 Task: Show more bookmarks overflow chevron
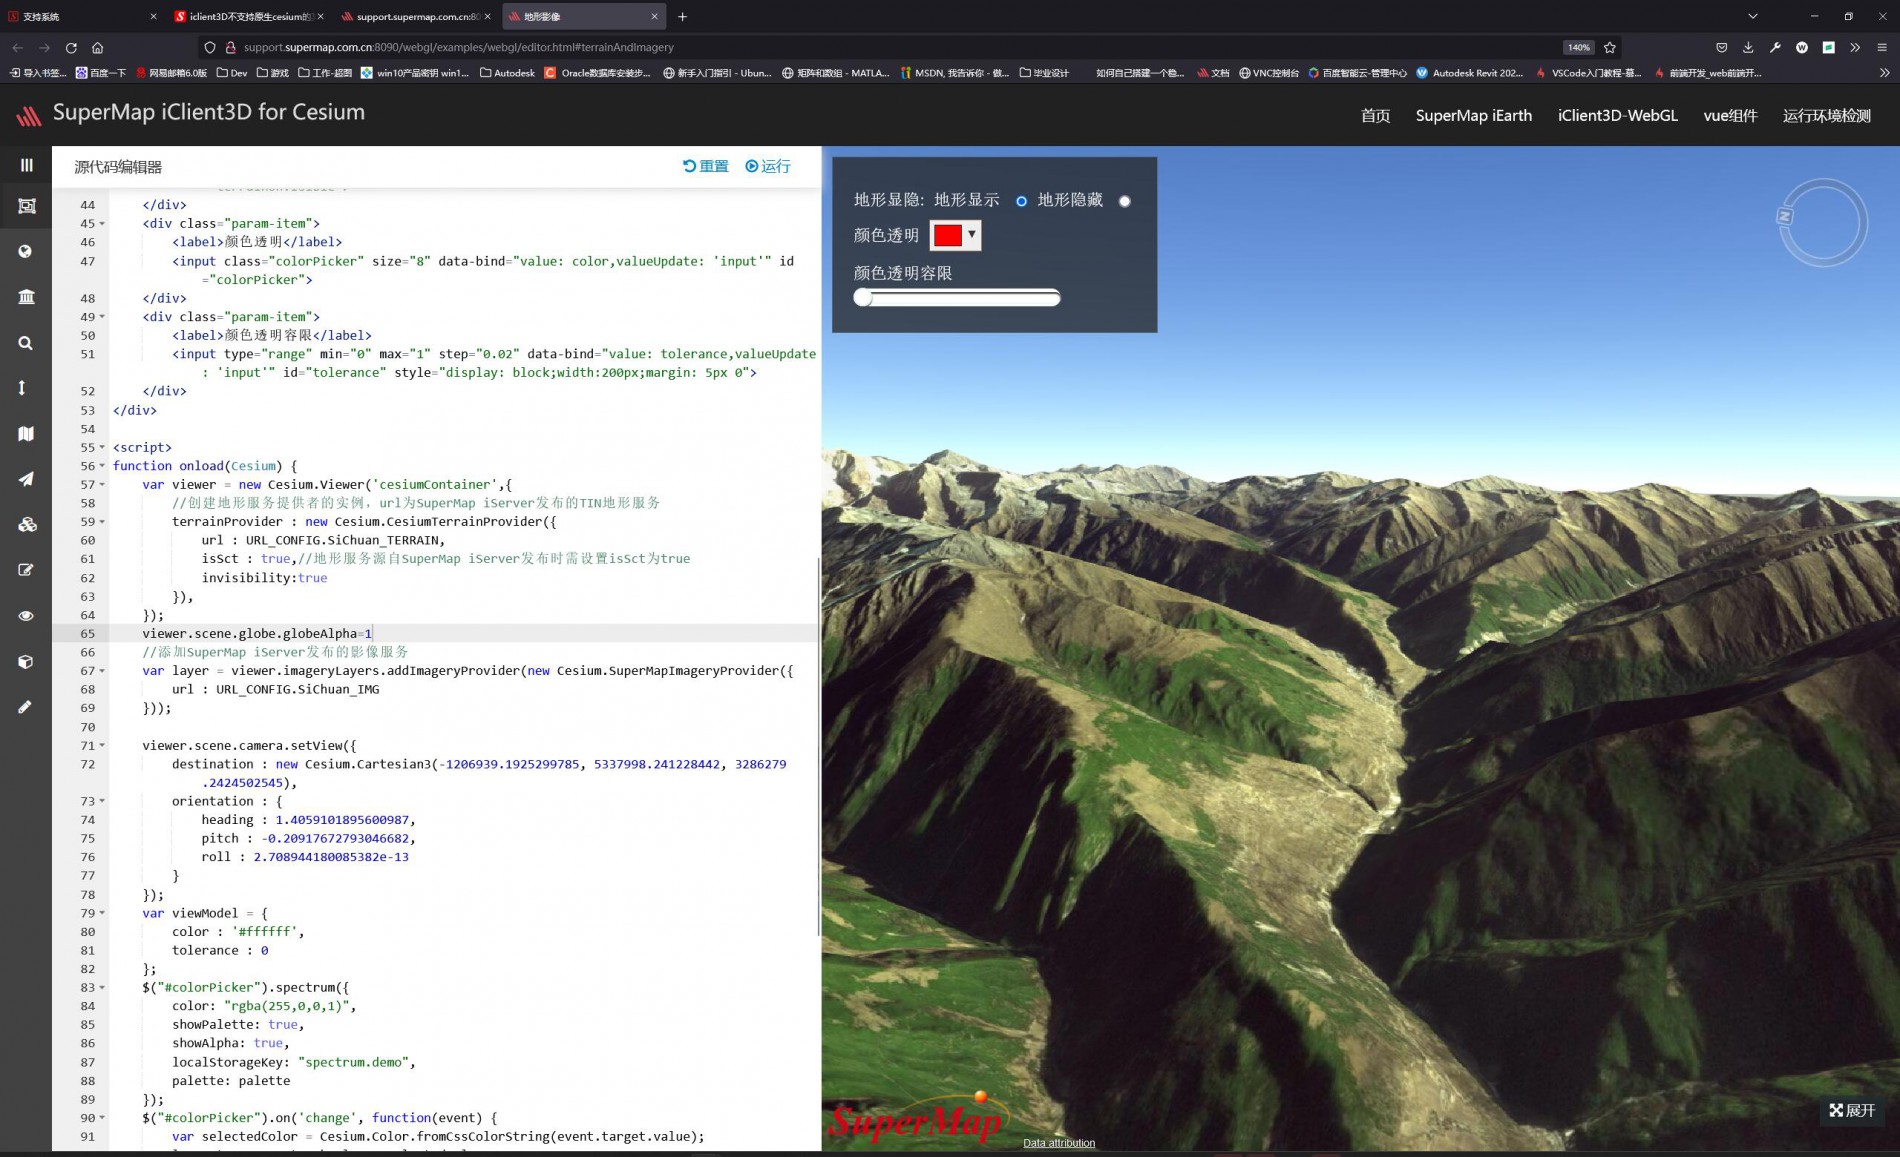[x=1884, y=73]
